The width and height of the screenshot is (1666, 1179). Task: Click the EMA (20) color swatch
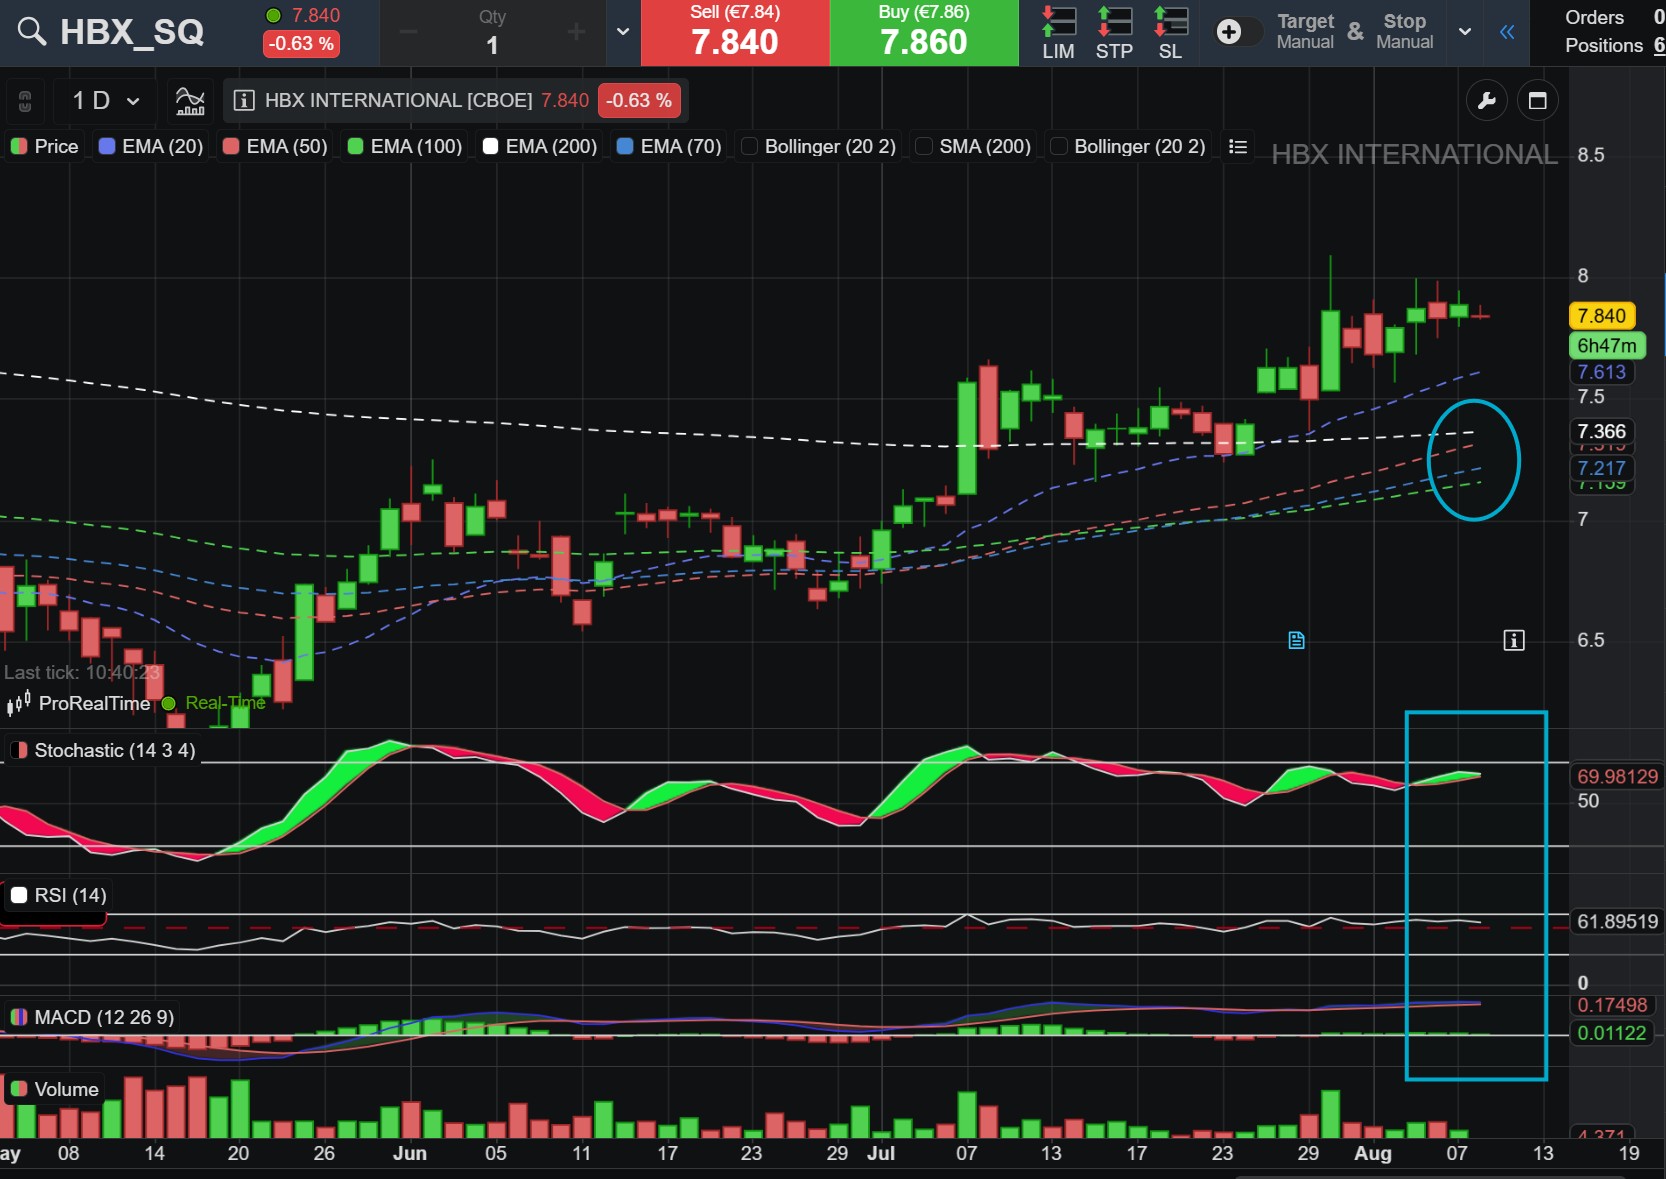pyautogui.click(x=107, y=147)
